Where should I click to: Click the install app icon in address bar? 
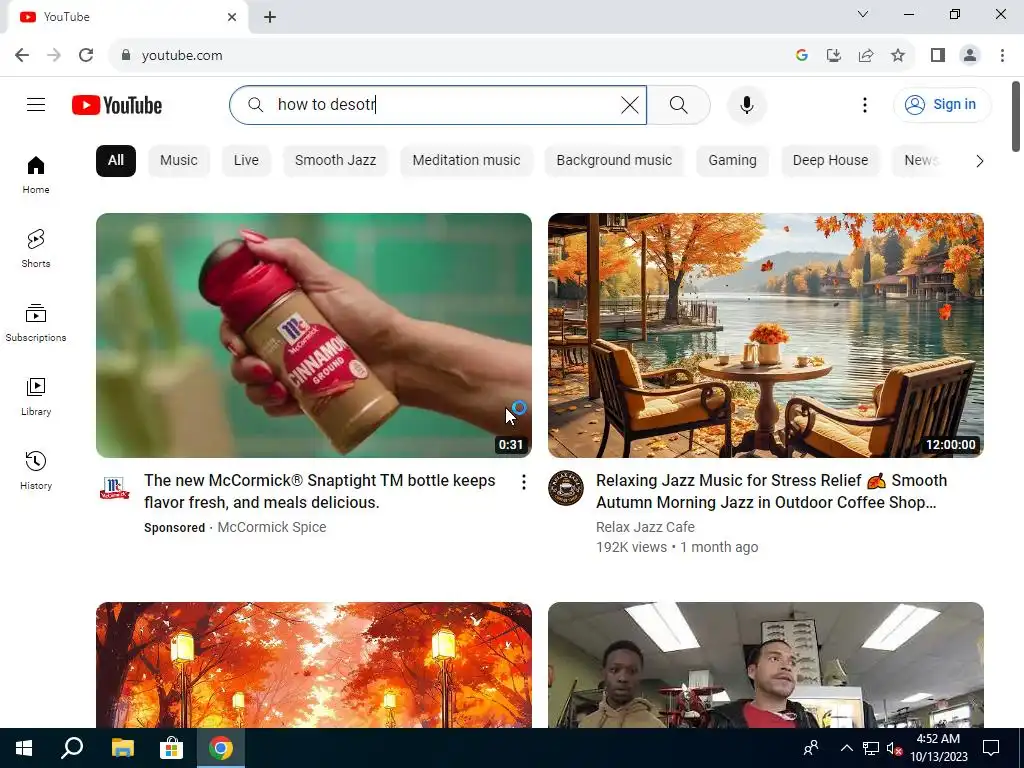pos(833,55)
